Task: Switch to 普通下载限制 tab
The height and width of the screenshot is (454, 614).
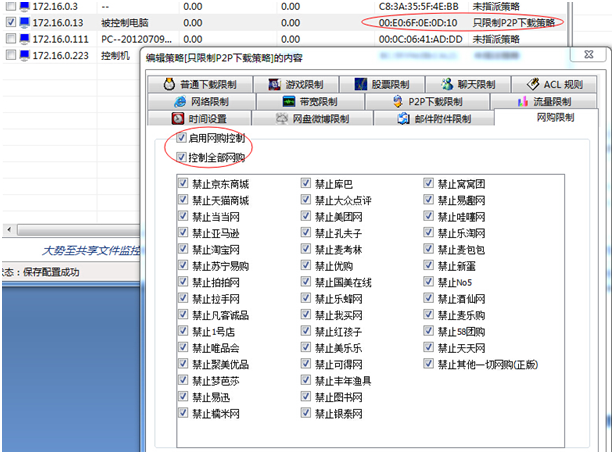Action: (200, 84)
